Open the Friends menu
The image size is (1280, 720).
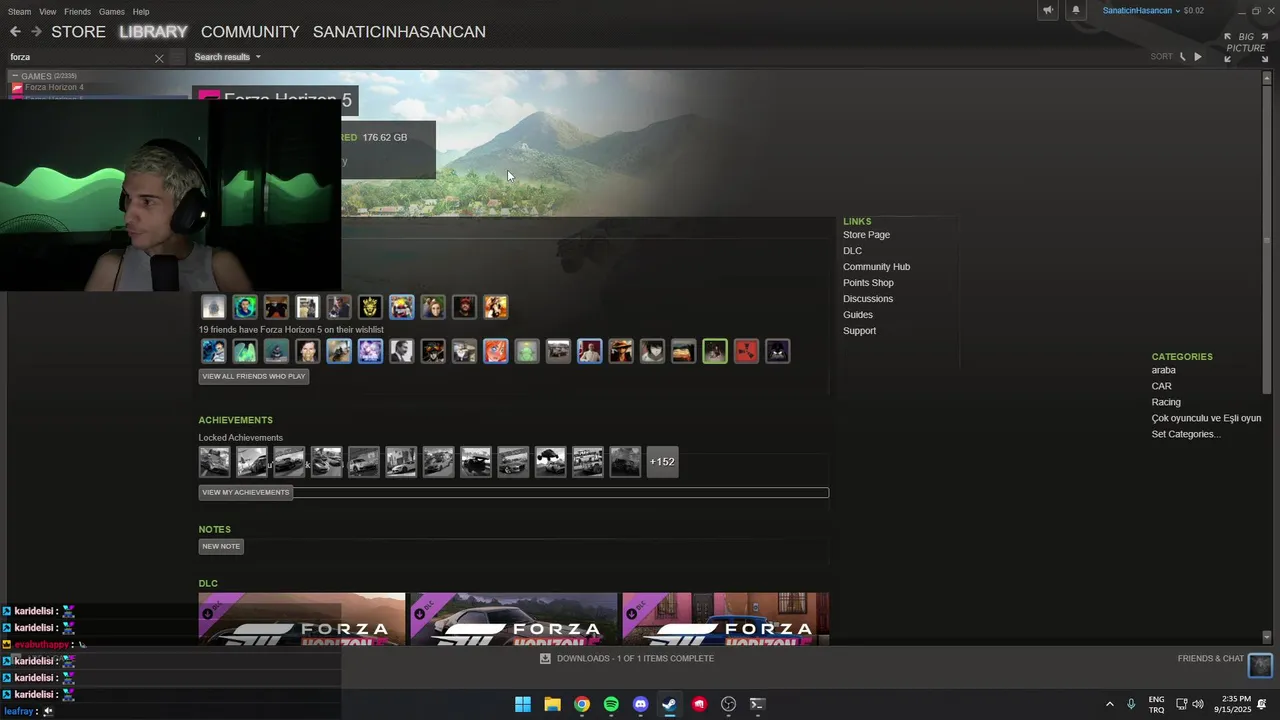[77, 12]
